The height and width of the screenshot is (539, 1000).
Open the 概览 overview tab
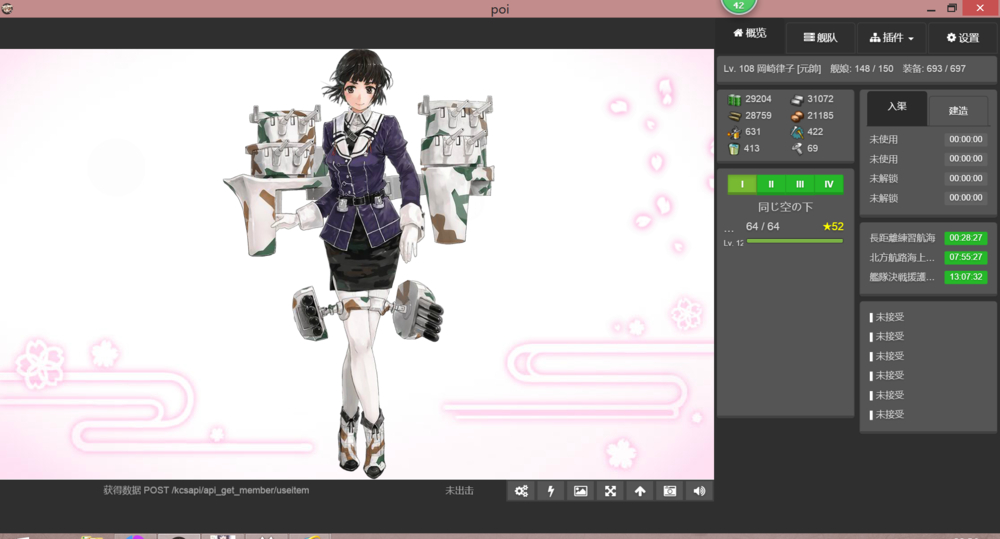click(x=749, y=33)
